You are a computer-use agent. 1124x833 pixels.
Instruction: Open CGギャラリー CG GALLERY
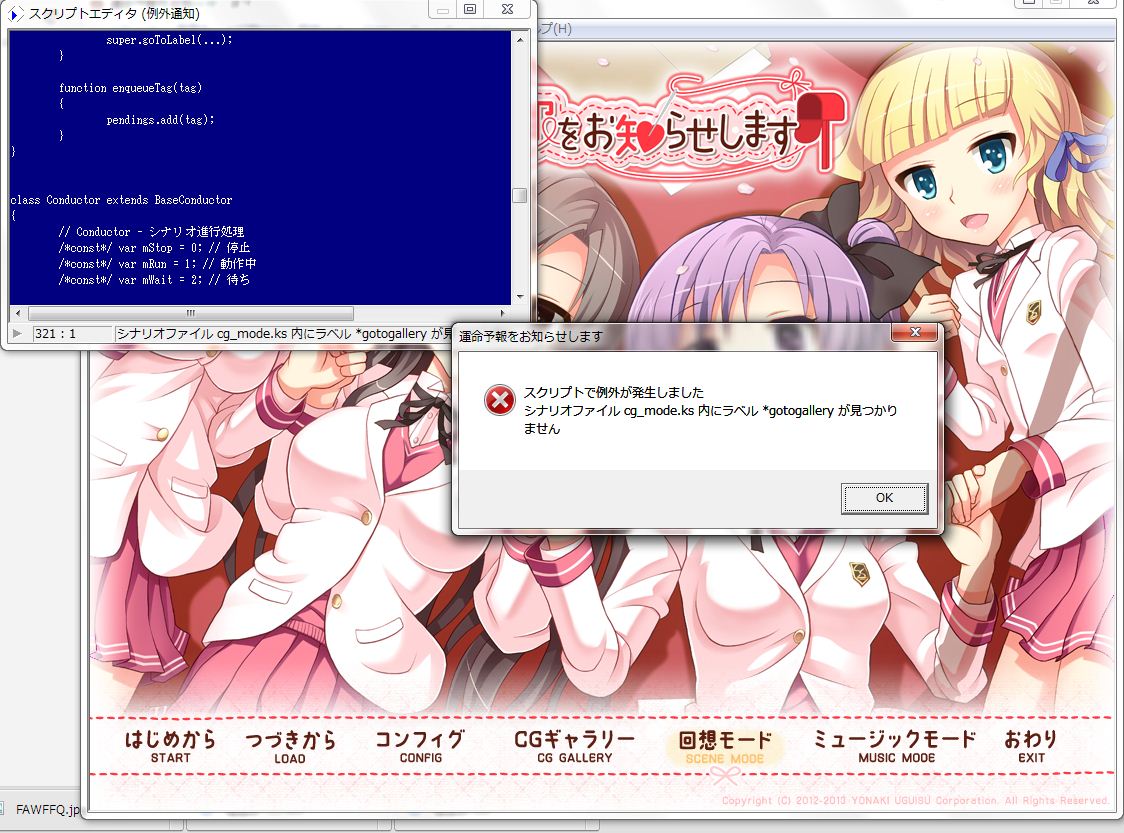point(575,746)
